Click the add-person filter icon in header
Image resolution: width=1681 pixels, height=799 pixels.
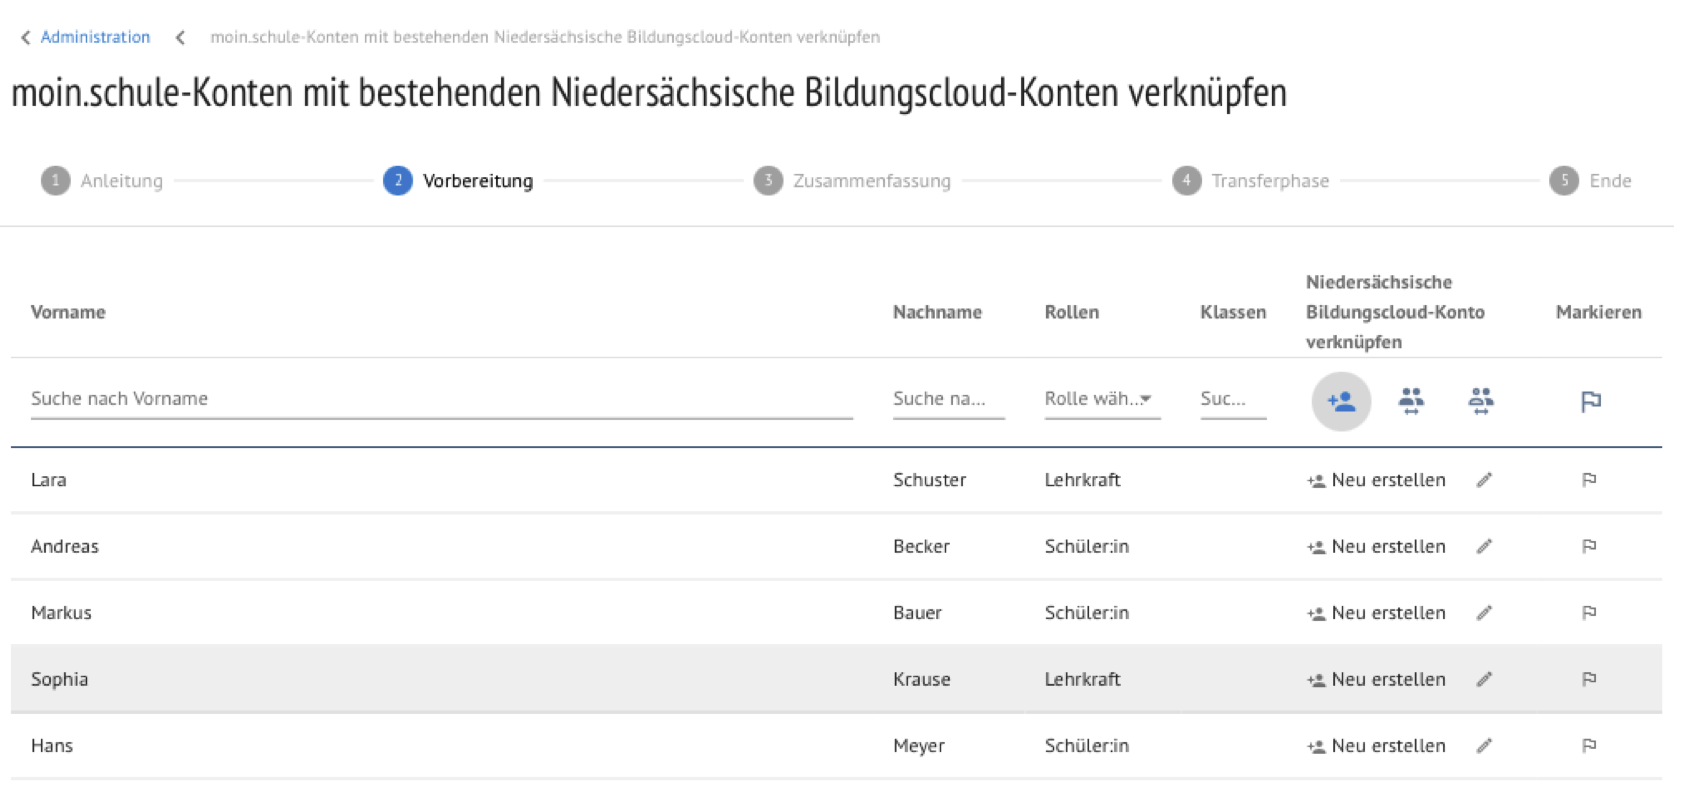point(1340,401)
